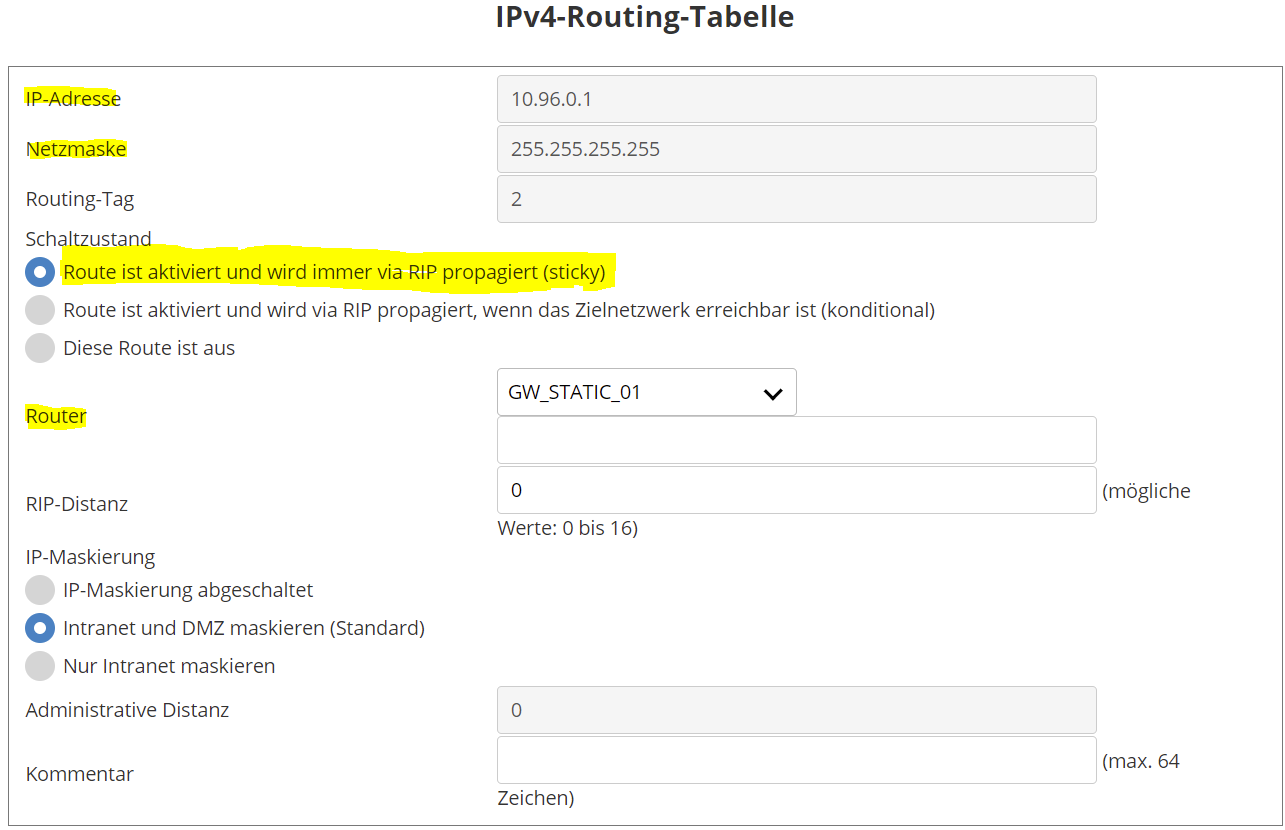
Task: Click the 'Schaltzustand' section label
Action: tap(88, 239)
